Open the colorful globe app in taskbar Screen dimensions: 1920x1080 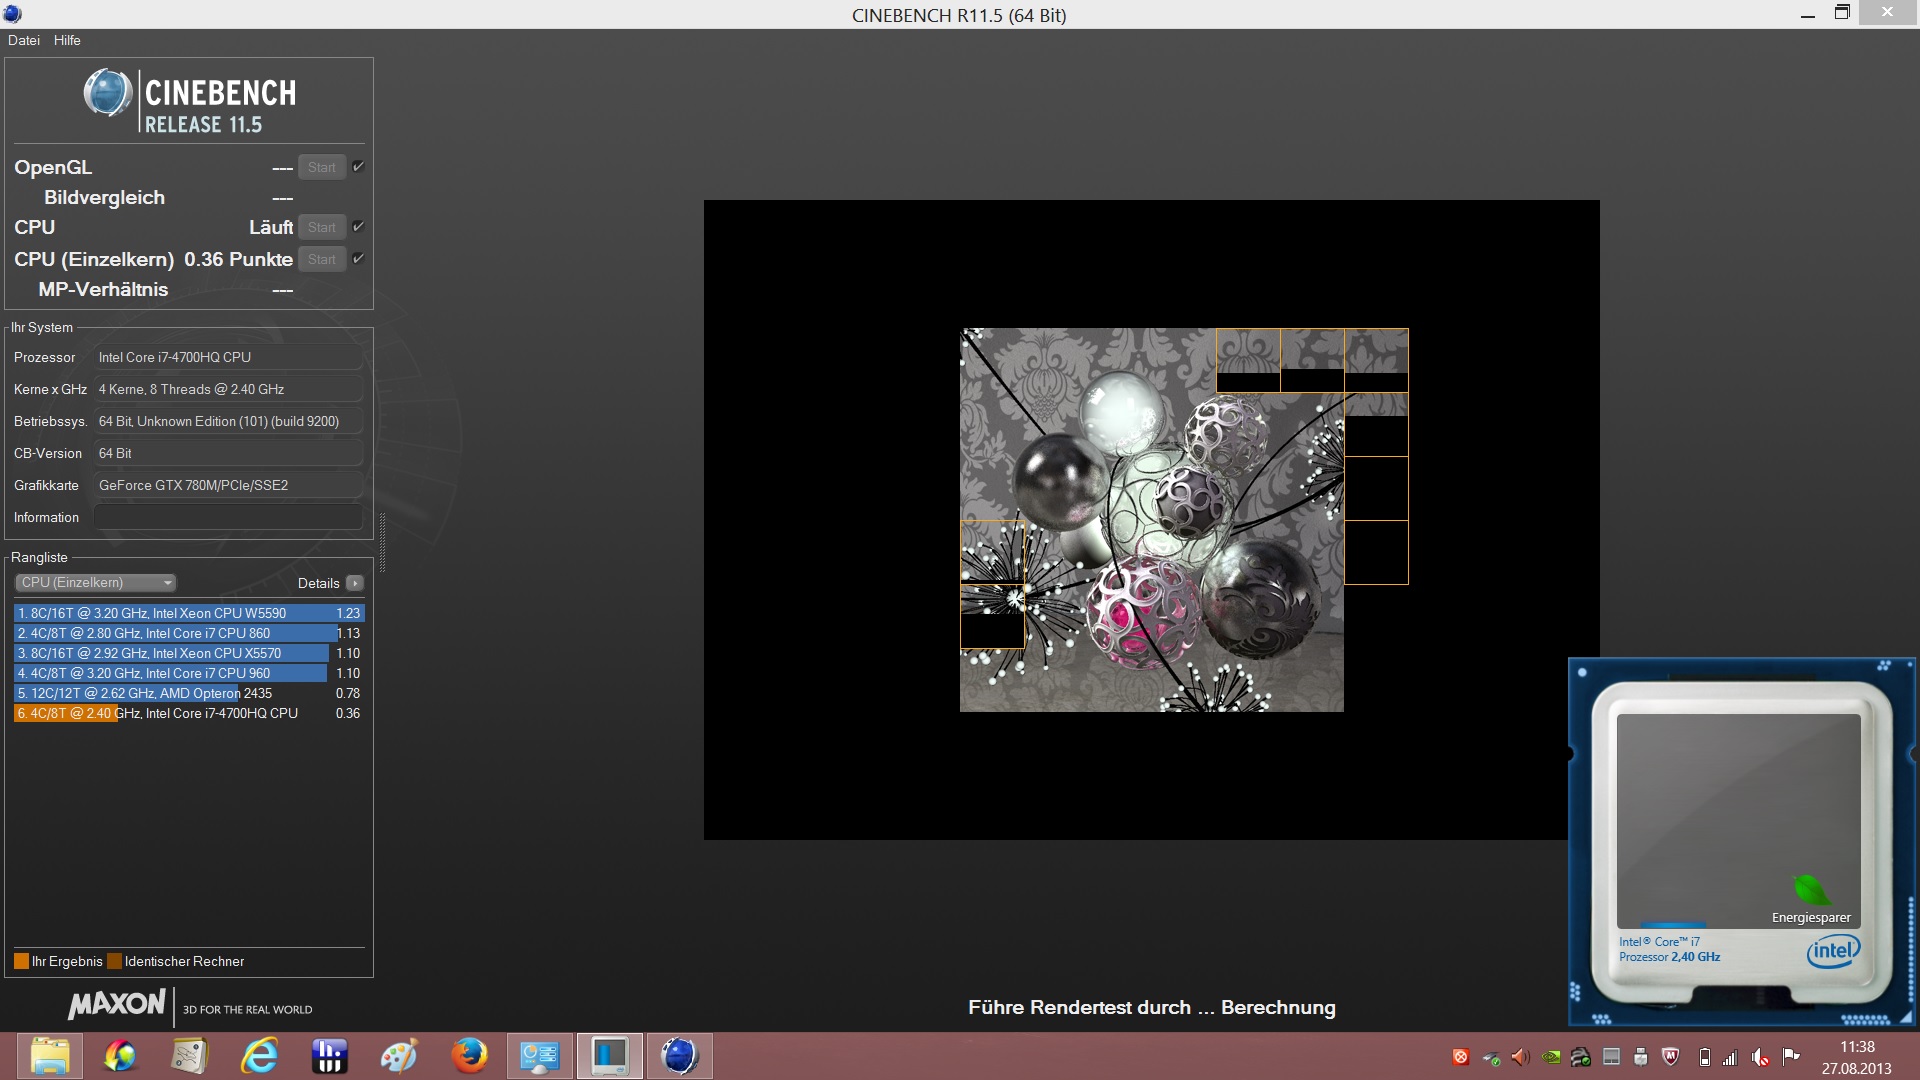(120, 1056)
